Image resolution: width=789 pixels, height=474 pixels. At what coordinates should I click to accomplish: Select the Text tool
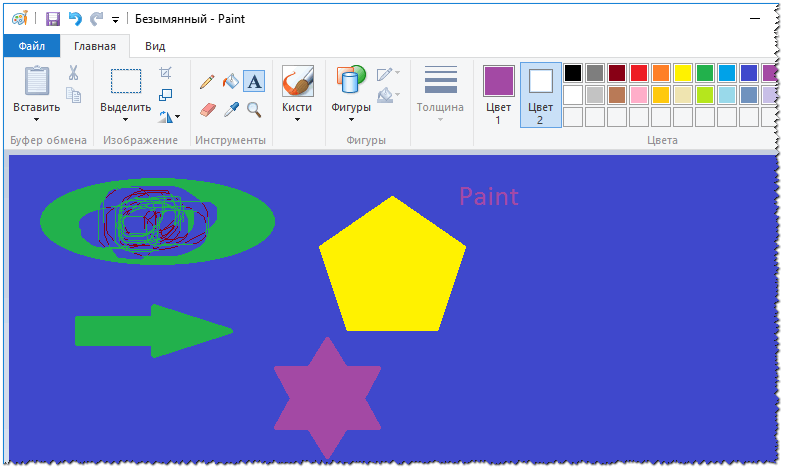pos(254,81)
